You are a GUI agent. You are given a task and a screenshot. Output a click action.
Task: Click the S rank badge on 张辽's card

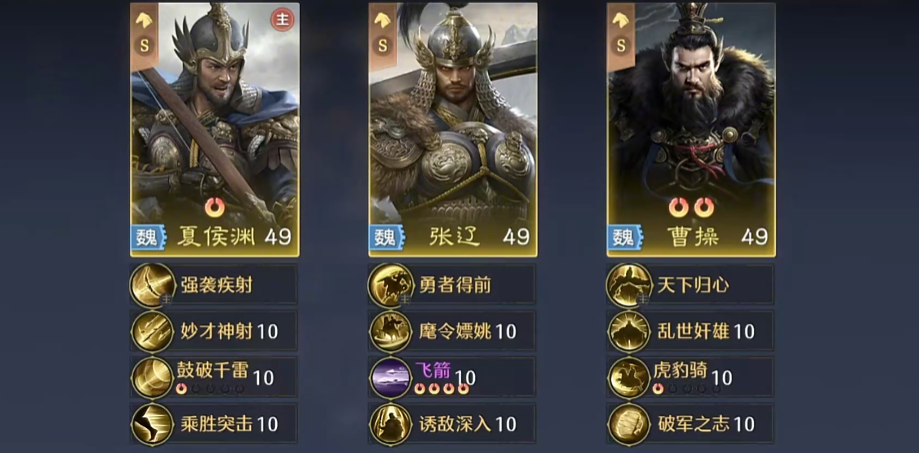[x=383, y=45]
